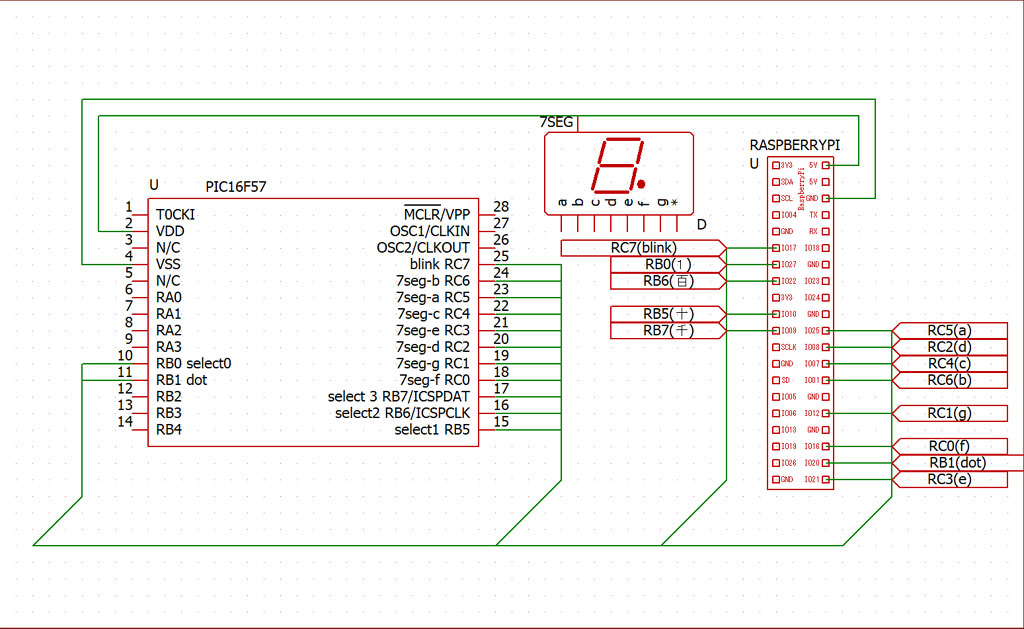Screen dimensions: 1024x629
Task: Click the RB0 select0 pin label
Action: 193,363
